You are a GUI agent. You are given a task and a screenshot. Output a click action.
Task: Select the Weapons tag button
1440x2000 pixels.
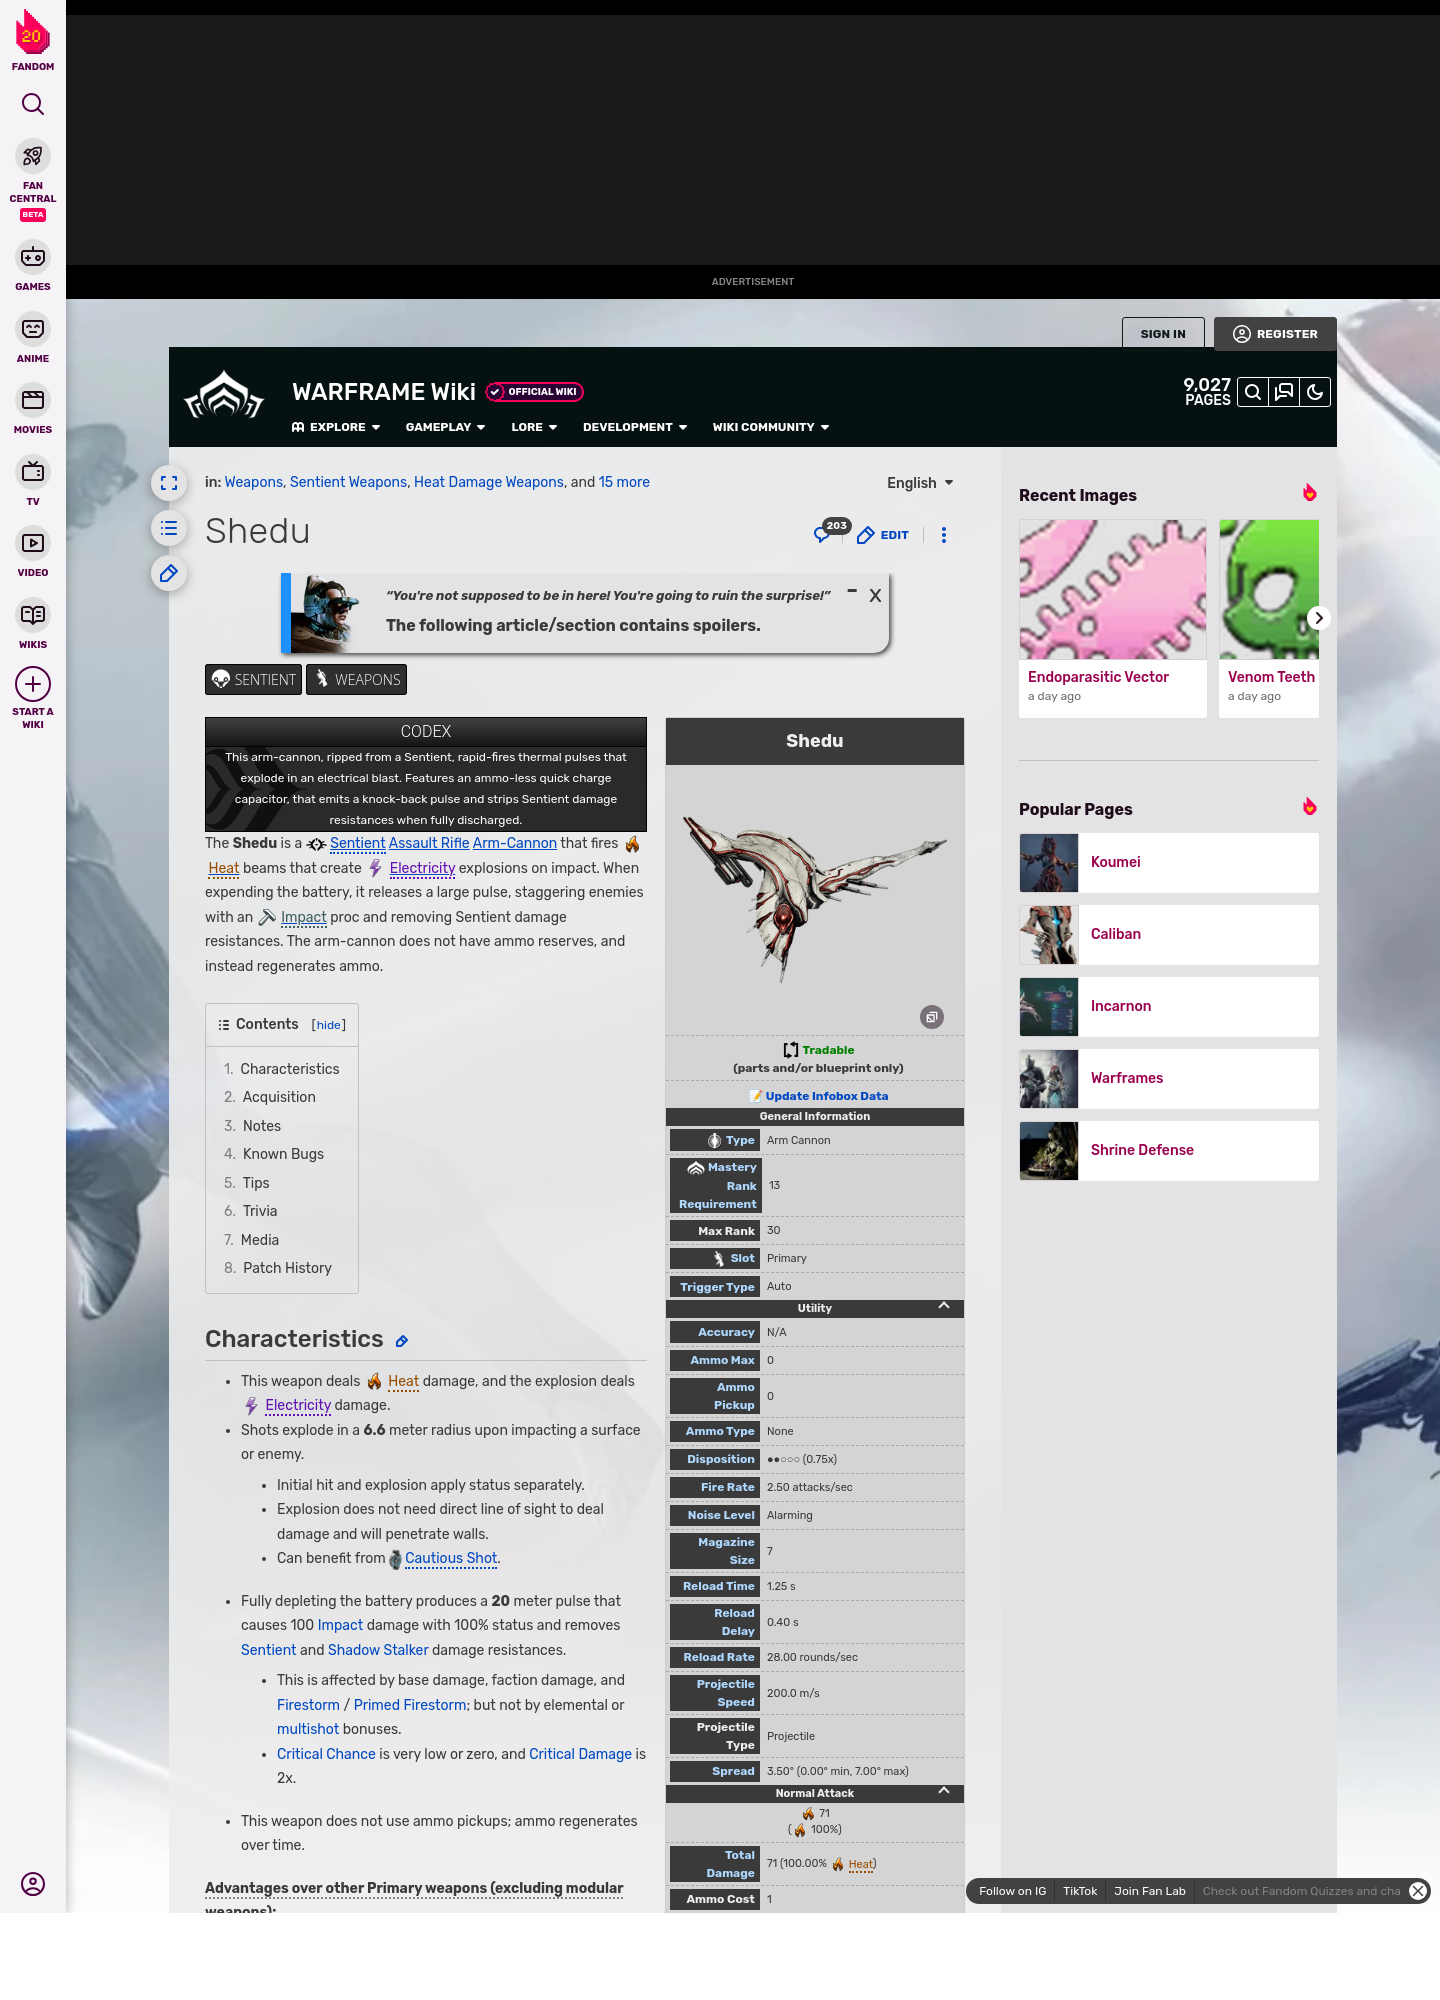(x=356, y=679)
